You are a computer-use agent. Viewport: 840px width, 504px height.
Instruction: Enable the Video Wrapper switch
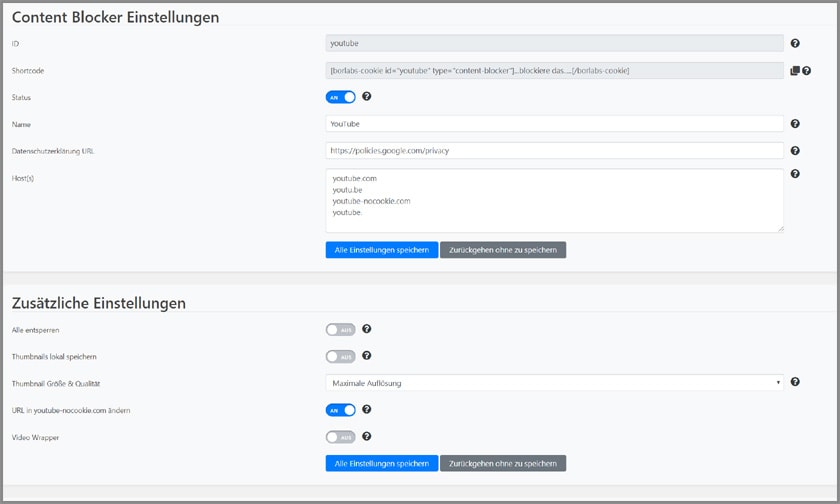click(x=340, y=437)
